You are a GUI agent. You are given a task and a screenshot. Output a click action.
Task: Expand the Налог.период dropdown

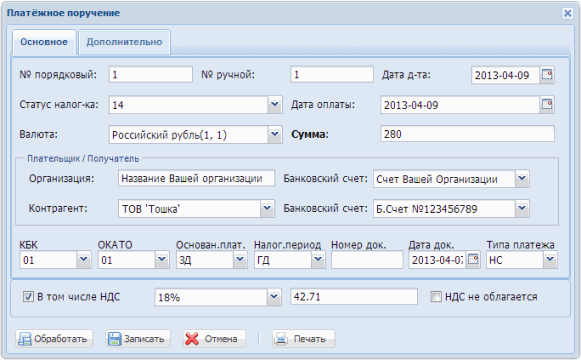pyautogui.click(x=318, y=260)
